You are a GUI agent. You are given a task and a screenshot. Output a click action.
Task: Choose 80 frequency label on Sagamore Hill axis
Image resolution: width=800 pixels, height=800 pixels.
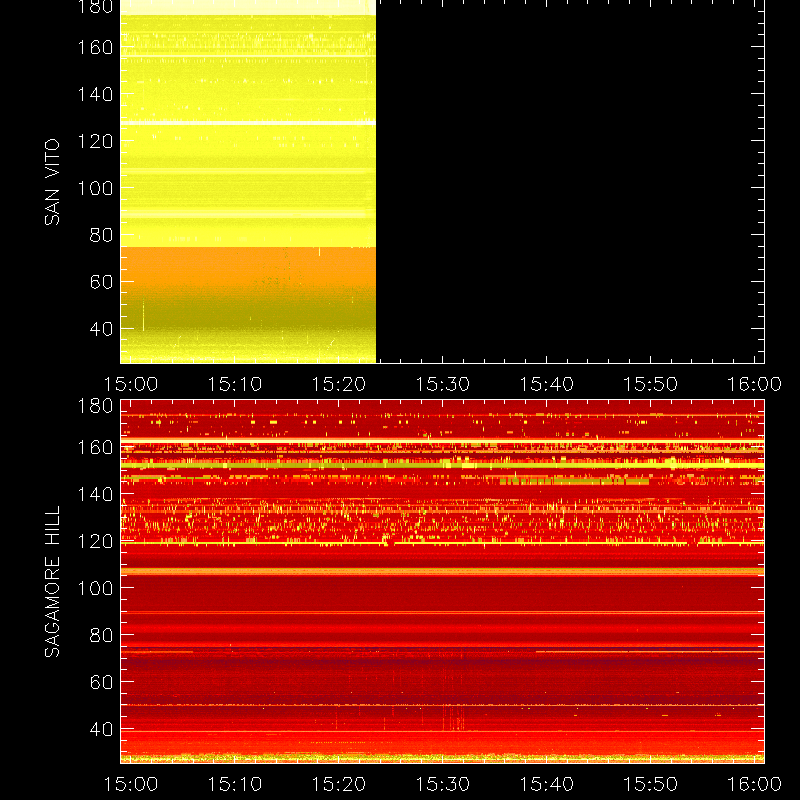tap(101, 635)
